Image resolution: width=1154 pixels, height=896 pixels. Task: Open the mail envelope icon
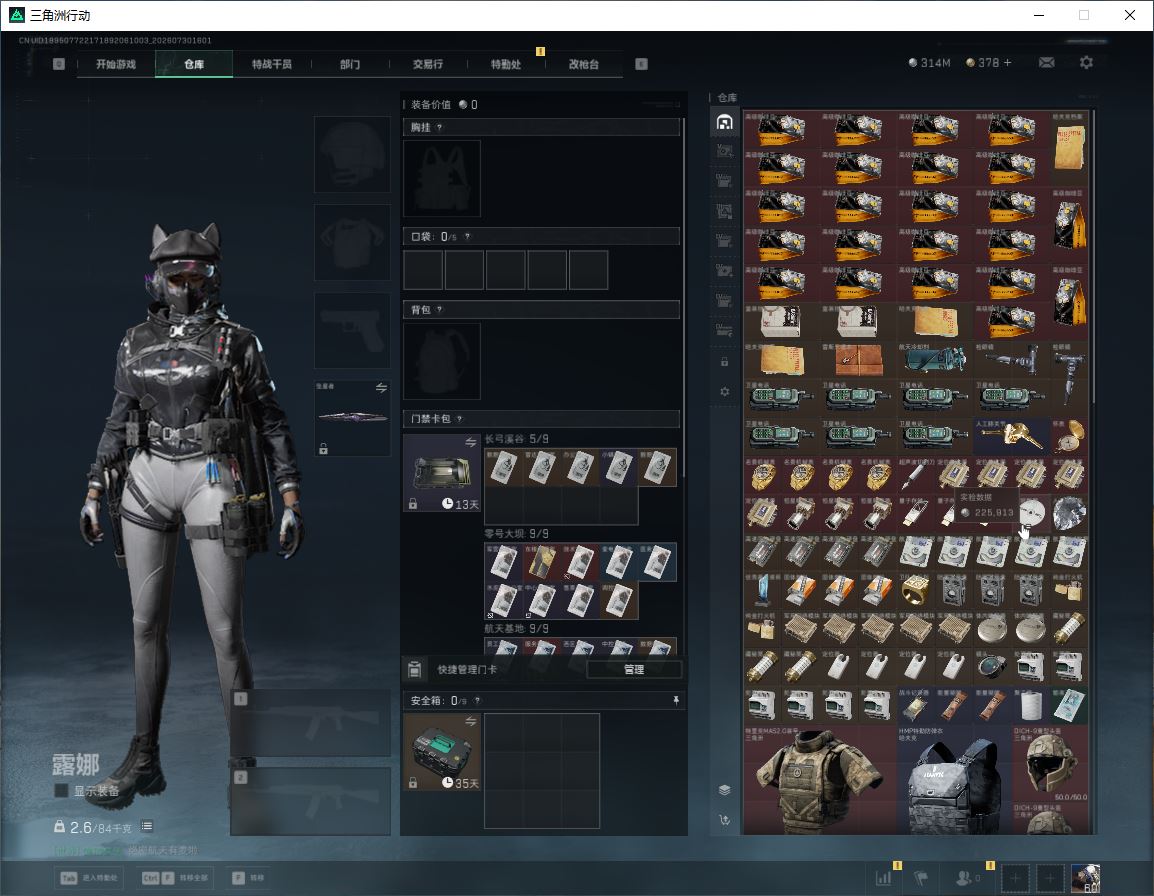click(x=1046, y=63)
